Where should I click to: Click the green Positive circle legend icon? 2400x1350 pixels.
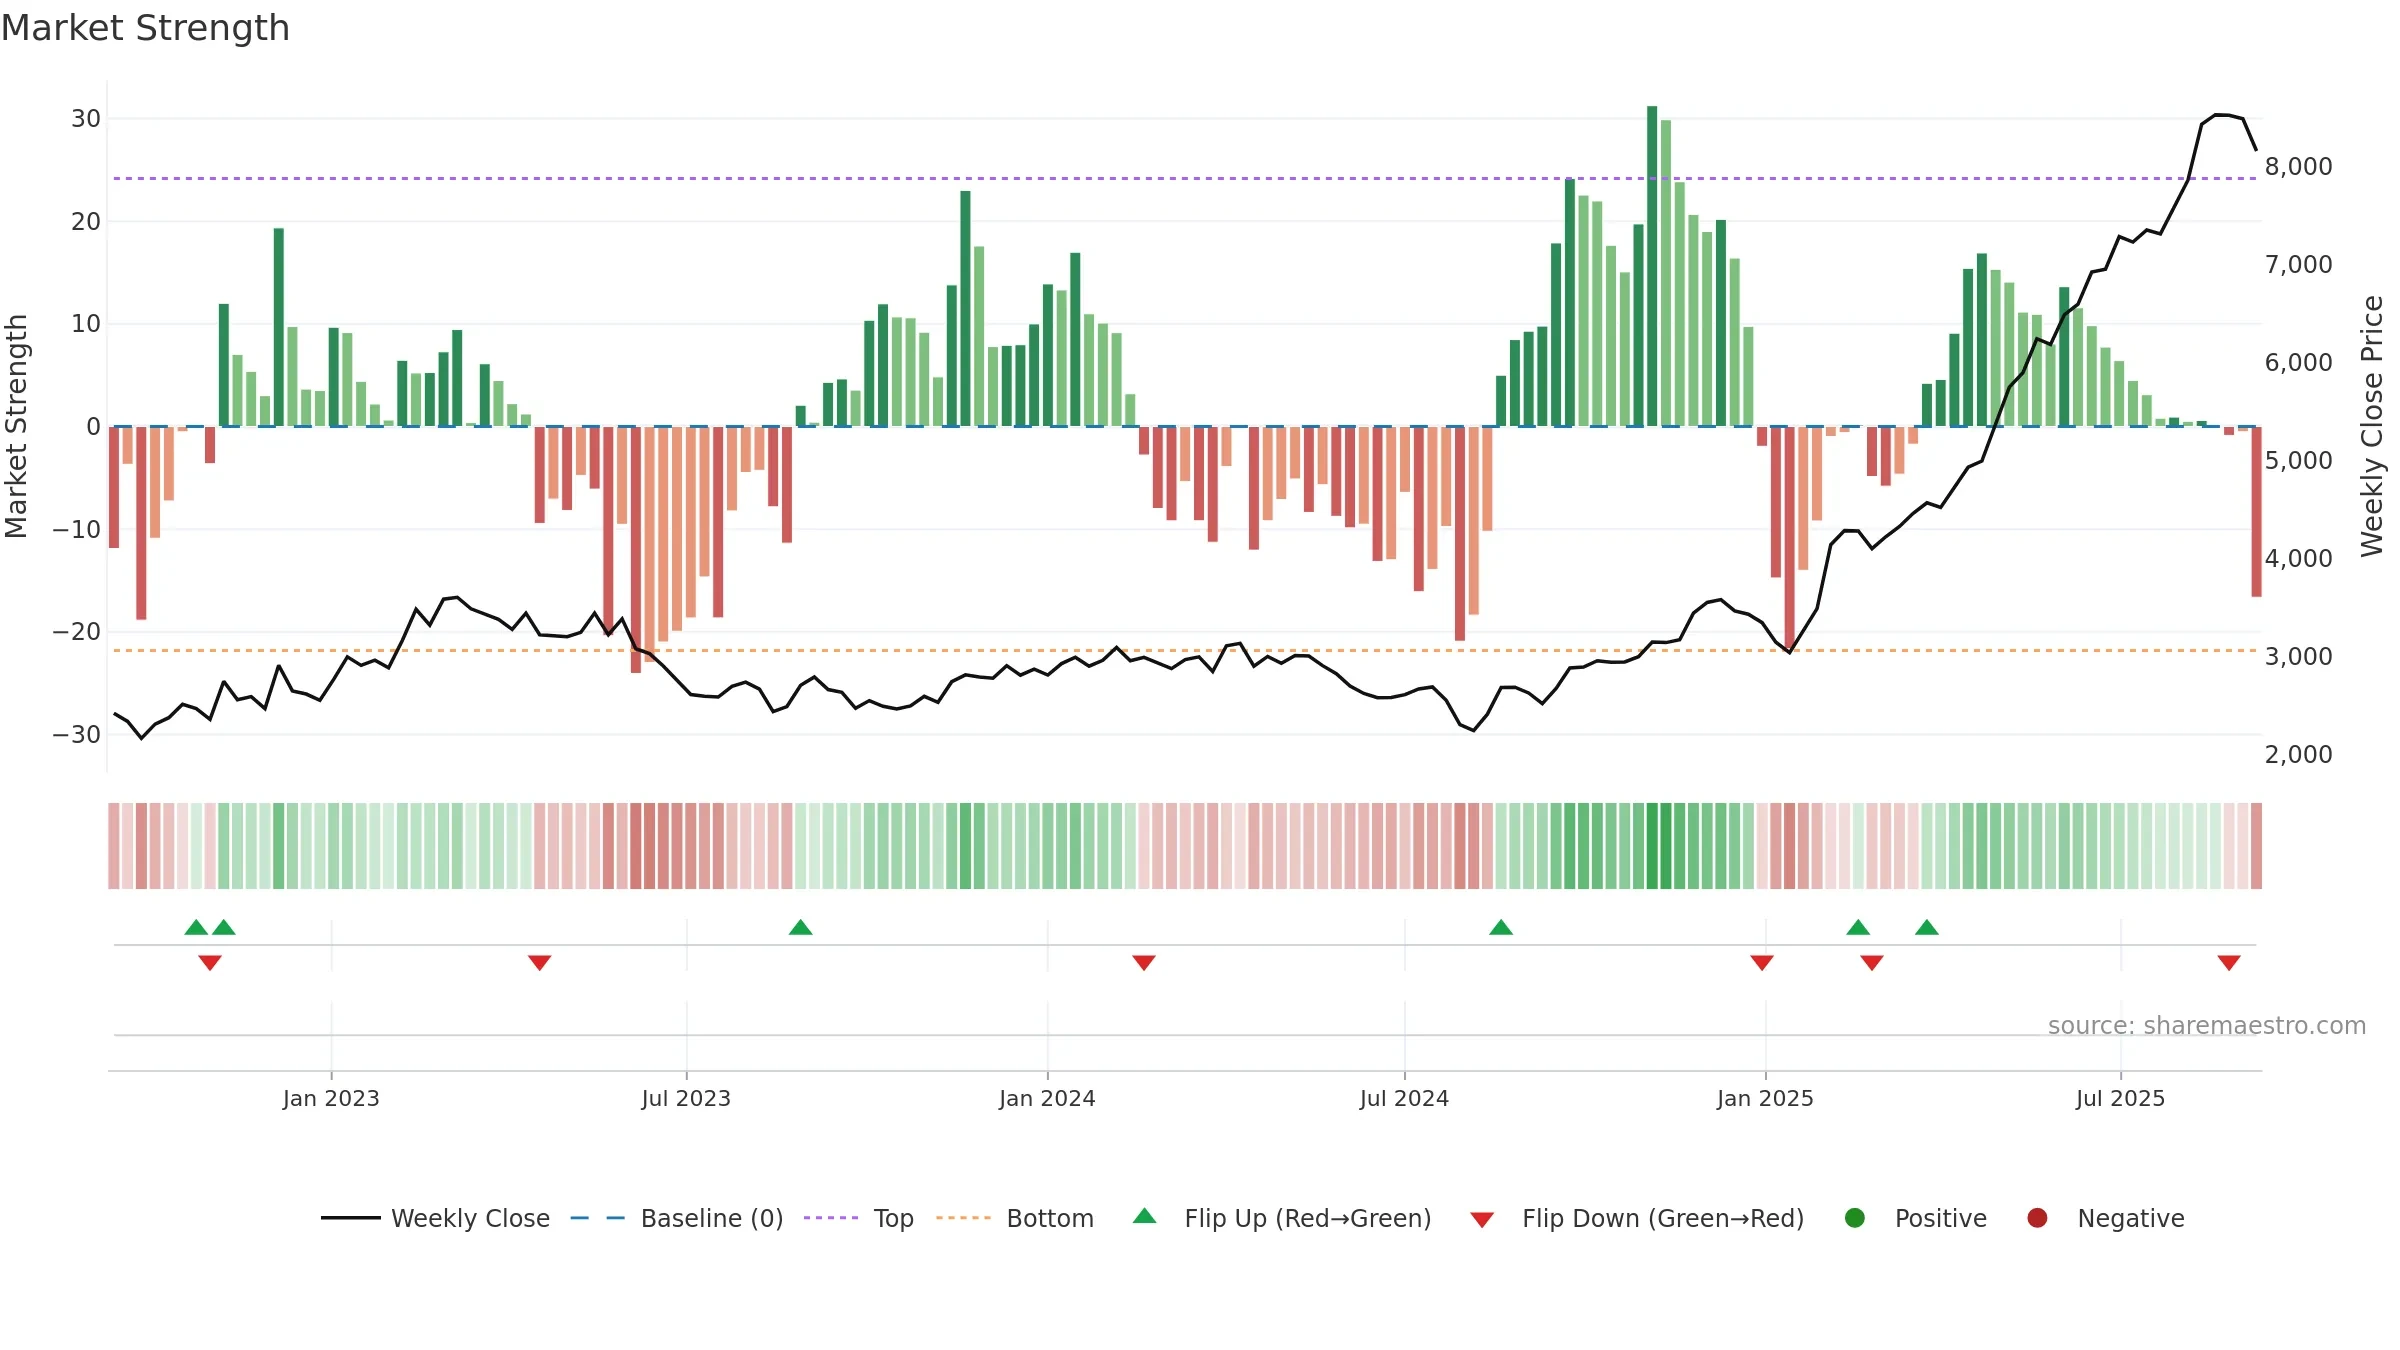(1855, 1218)
